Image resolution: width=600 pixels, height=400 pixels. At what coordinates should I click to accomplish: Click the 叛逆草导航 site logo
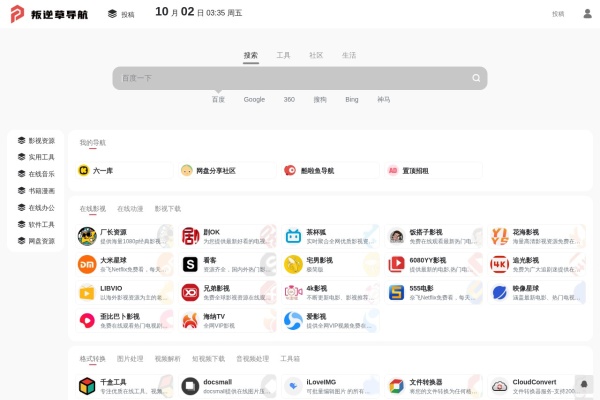pyautogui.click(x=49, y=14)
